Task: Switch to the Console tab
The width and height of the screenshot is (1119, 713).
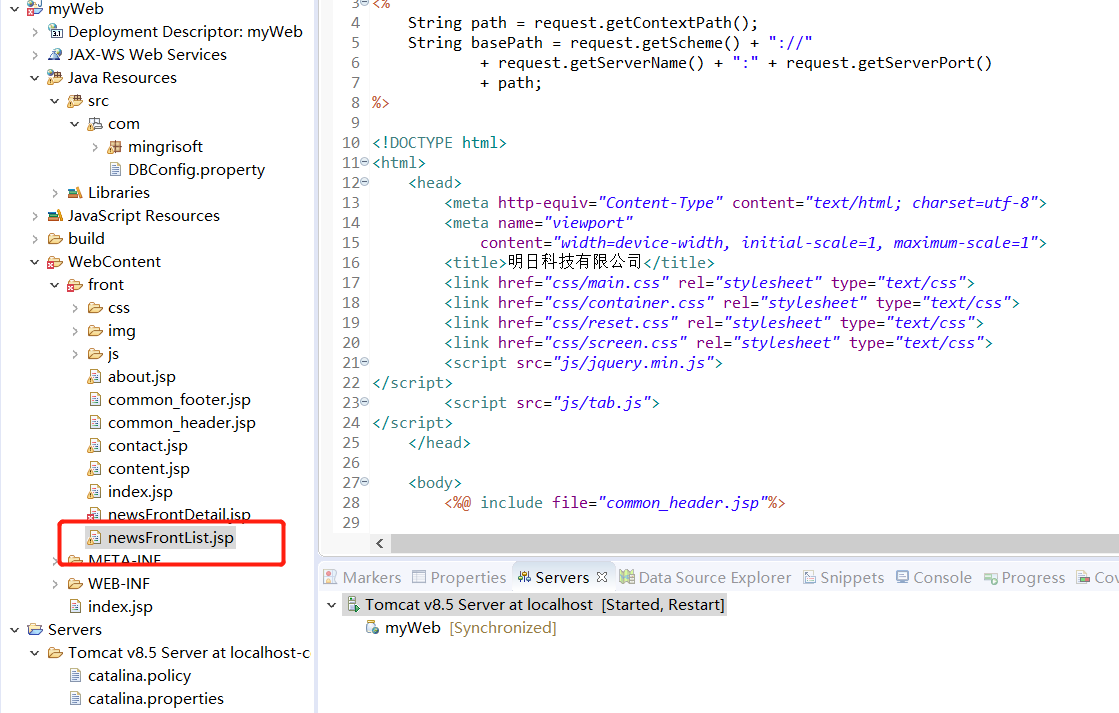Action: click(934, 577)
